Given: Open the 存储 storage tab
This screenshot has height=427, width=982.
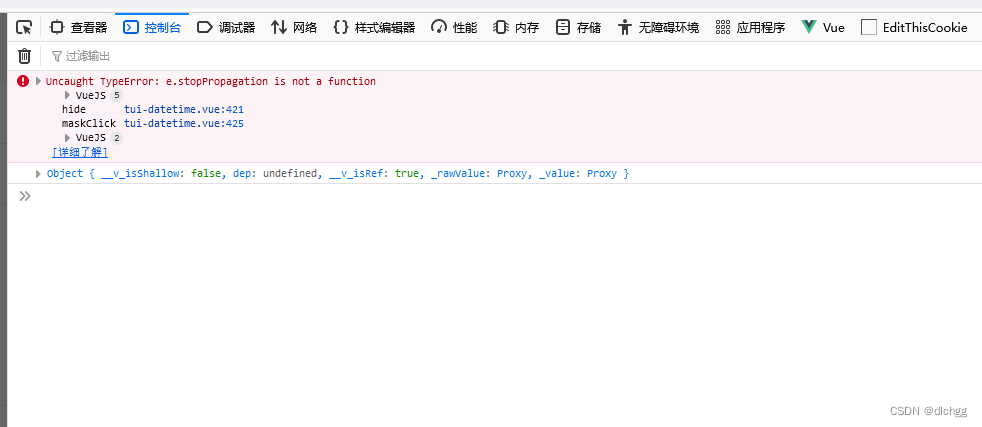Looking at the screenshot, I should 578,28.
